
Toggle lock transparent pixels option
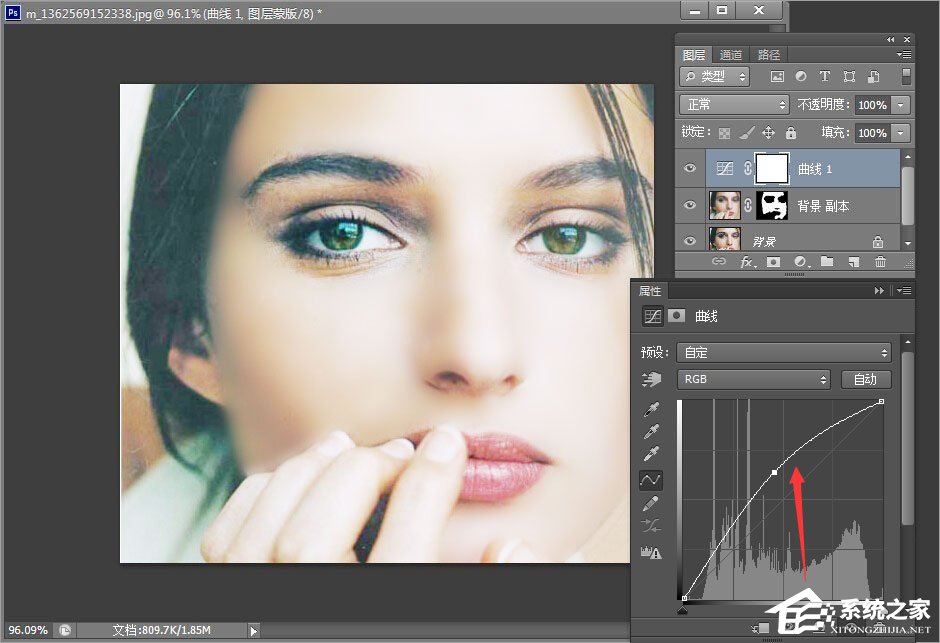(724, 132)
